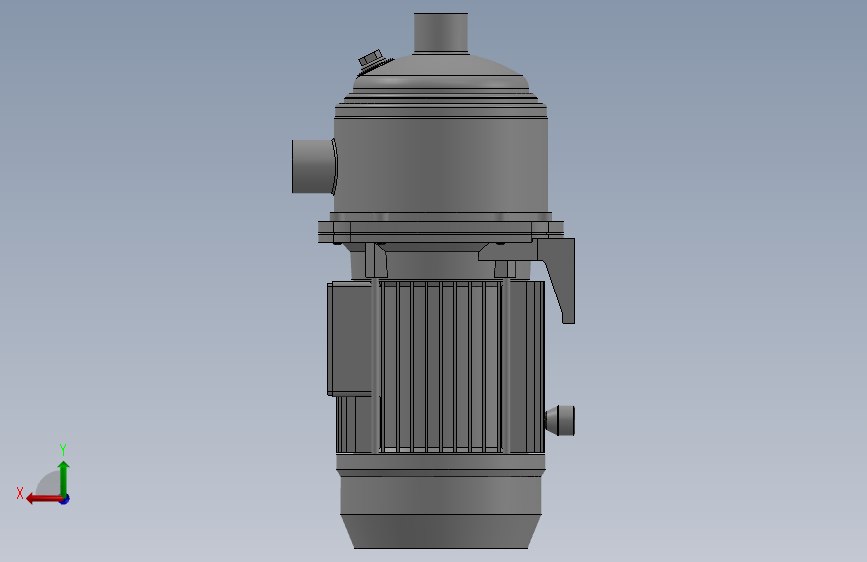
Task: Click the red X axis arrow of triad
Action: [x=44, y=499]
